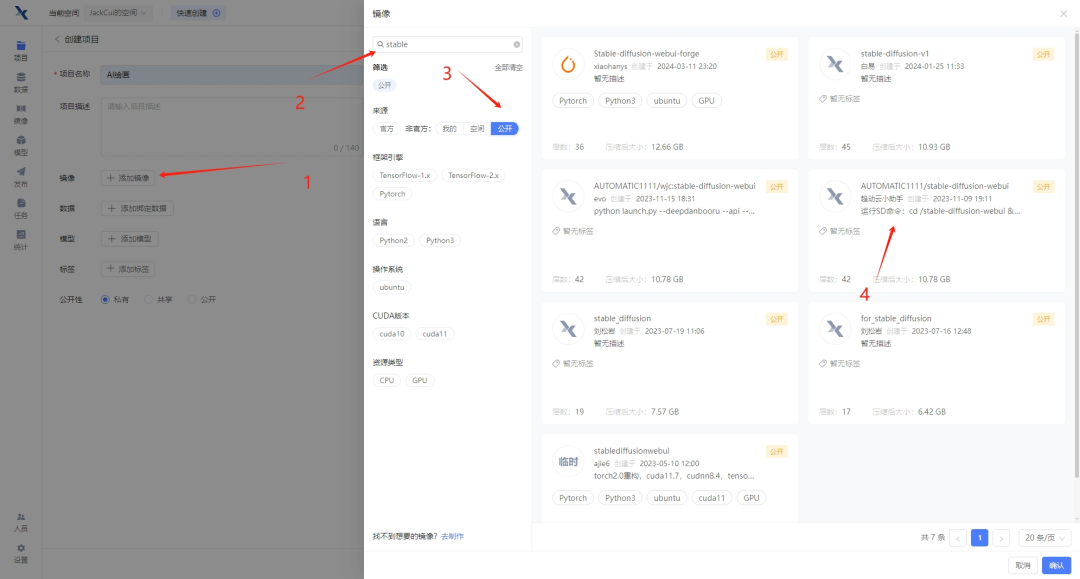Close the 镜像 dialog with the X
1080x579 pixels.
pyautogui.click(x=1063, y=13)
